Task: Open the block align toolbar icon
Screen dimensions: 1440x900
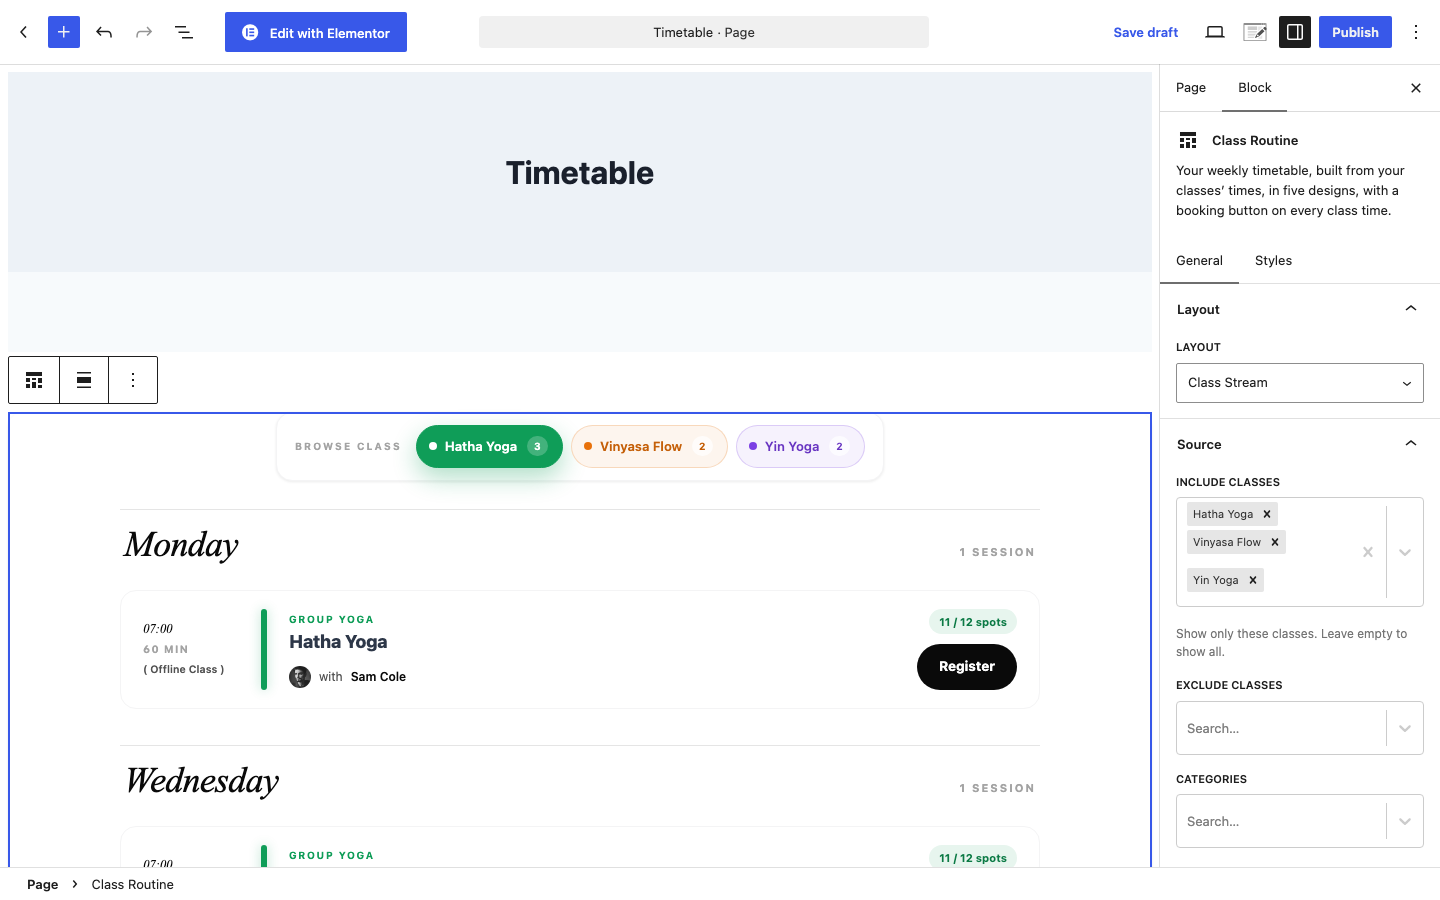Action: [84, 380]
